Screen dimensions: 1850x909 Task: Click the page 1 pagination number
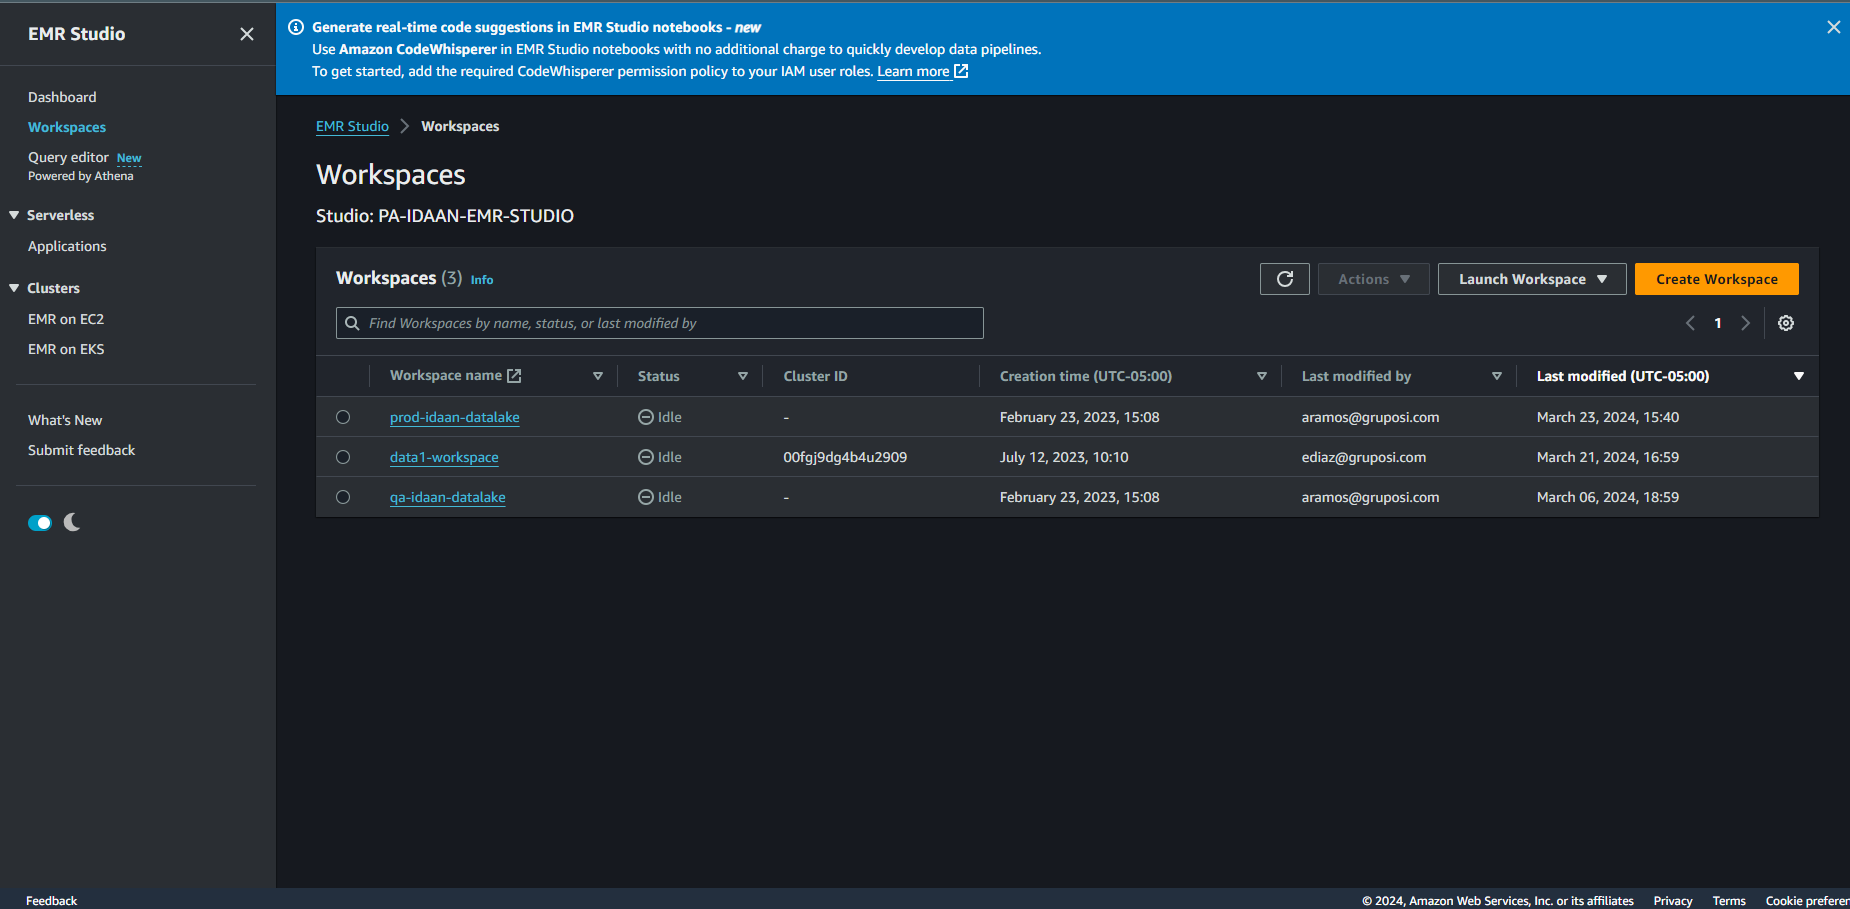pos(1718,323)
